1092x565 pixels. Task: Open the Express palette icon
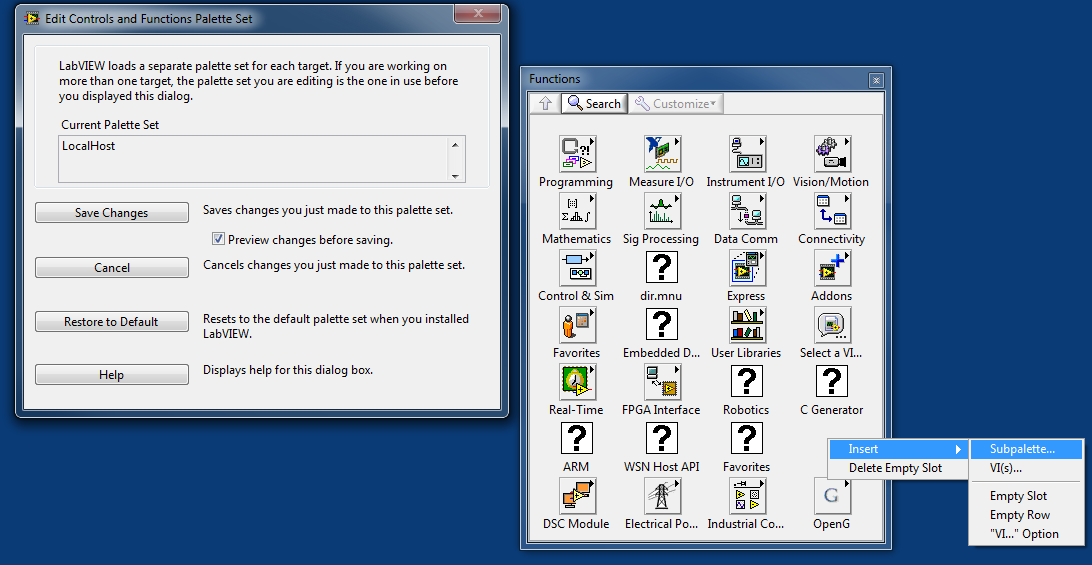[747, 268]
